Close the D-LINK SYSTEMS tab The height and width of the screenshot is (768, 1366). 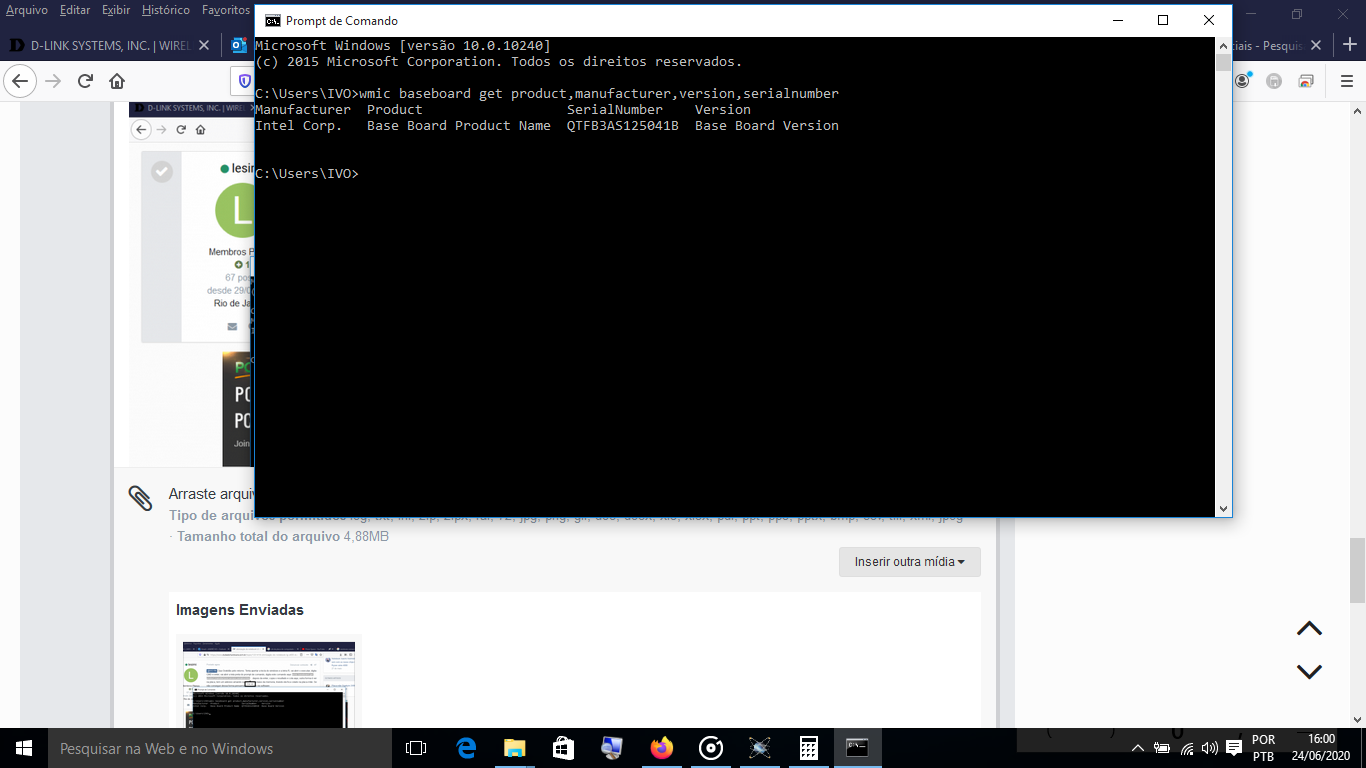[x=204, y=45]
